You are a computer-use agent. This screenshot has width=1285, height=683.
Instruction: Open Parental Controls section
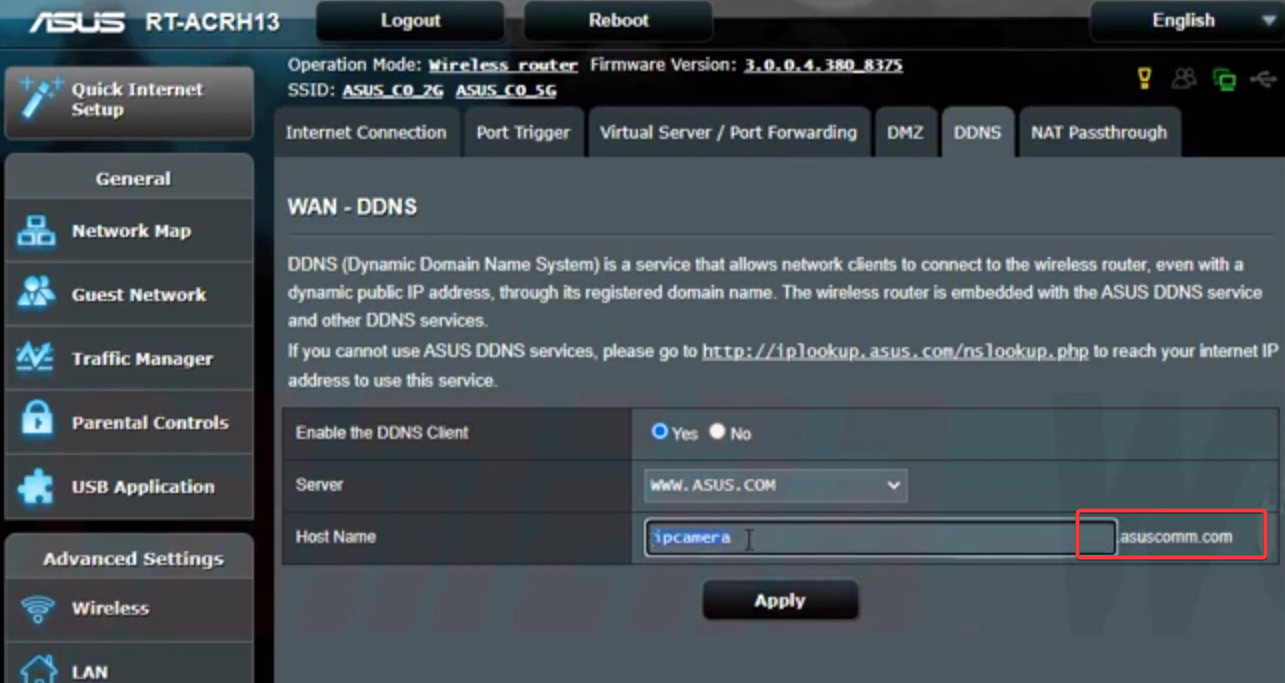coord(129,423)
